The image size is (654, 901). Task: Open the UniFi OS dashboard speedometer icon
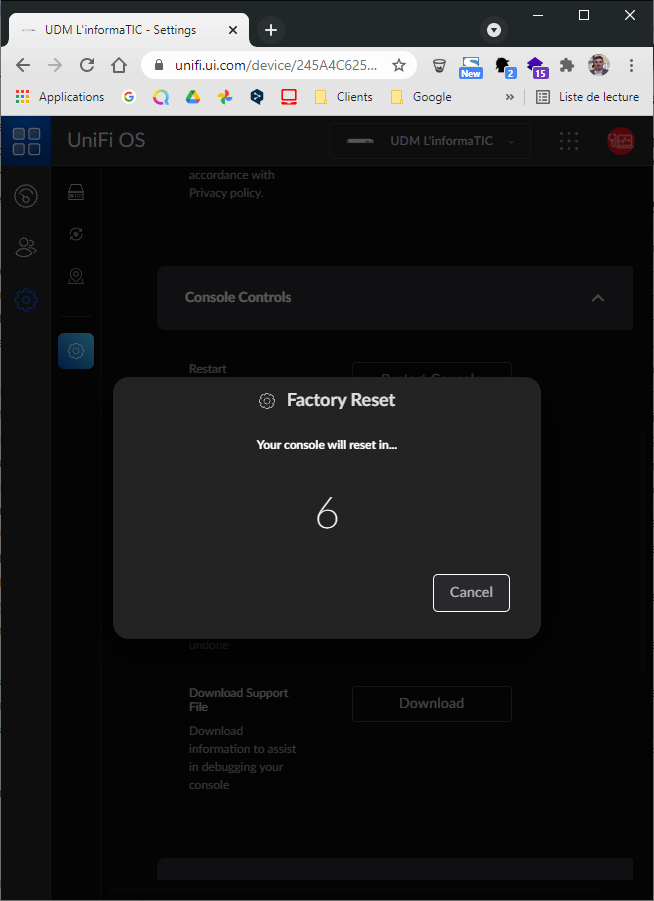click(x=26, y=196)
